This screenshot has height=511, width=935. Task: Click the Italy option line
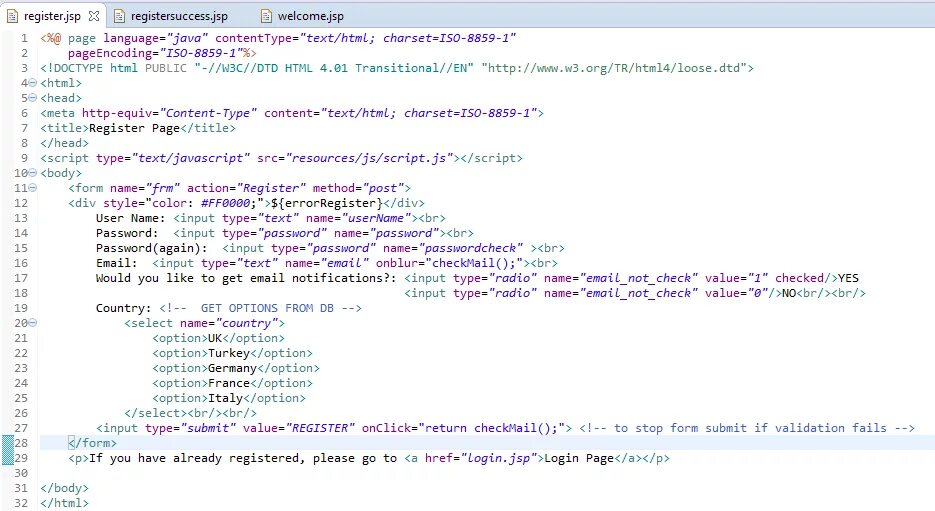[228, 398]
